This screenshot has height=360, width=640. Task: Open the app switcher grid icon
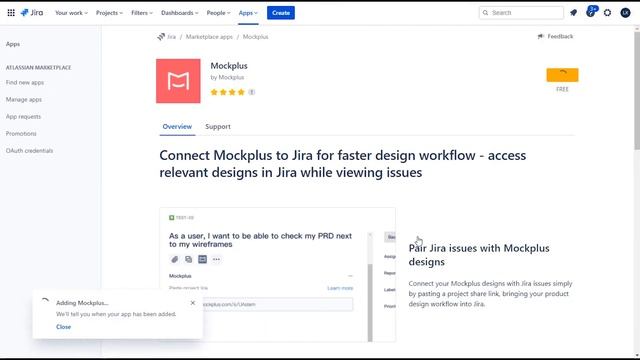(x=11, y=13)
